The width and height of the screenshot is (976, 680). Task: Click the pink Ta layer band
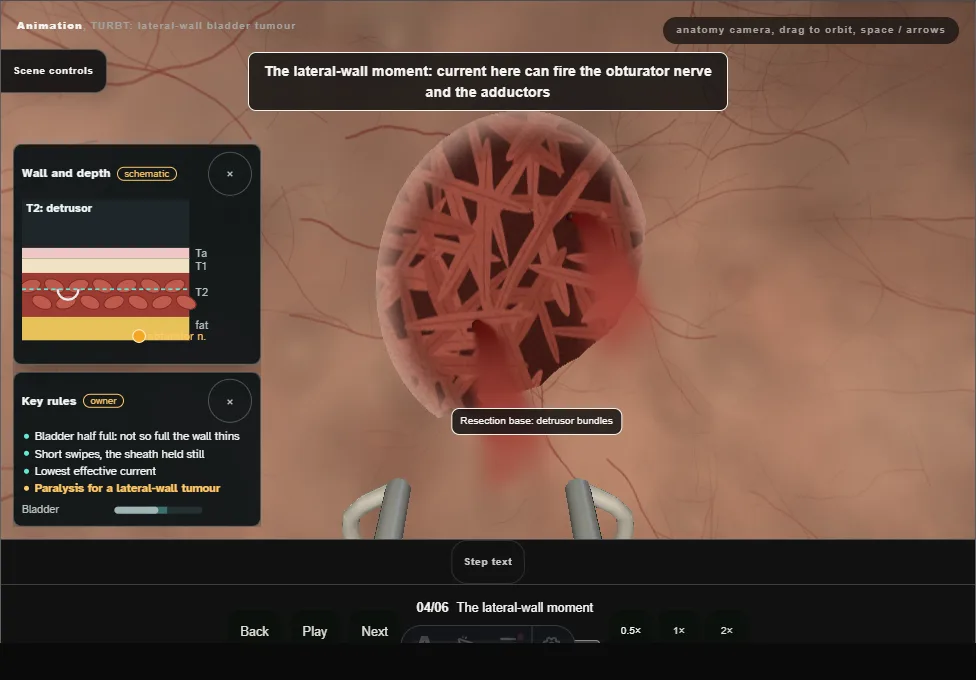[105, 253]
